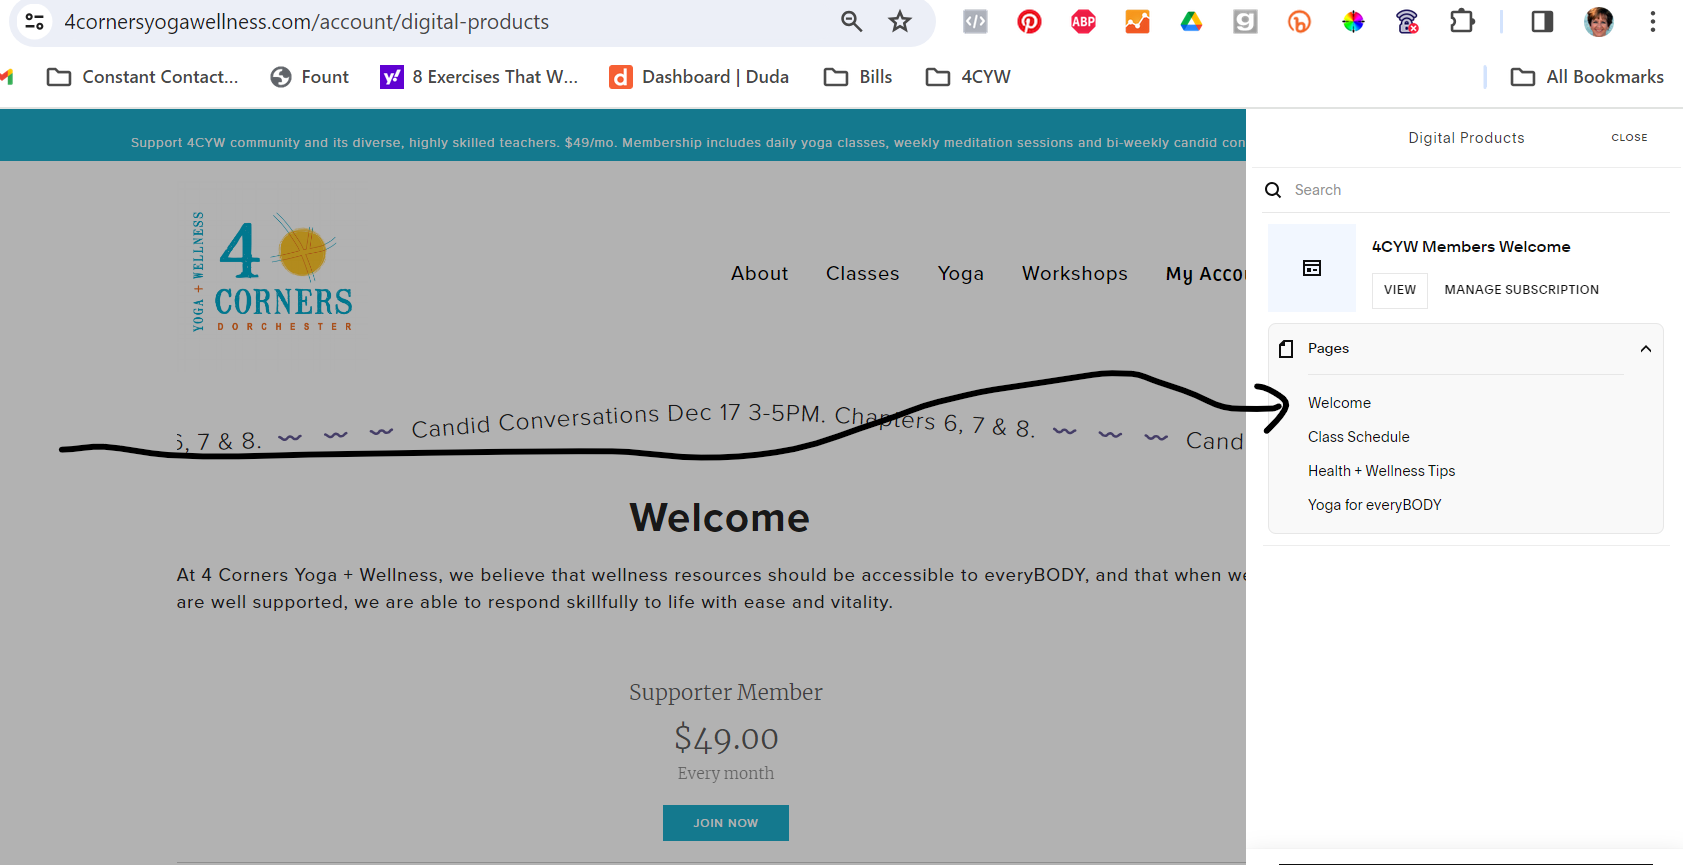
Task: Open Chrome three-dot menu
Action: [x=1652, y=21]
